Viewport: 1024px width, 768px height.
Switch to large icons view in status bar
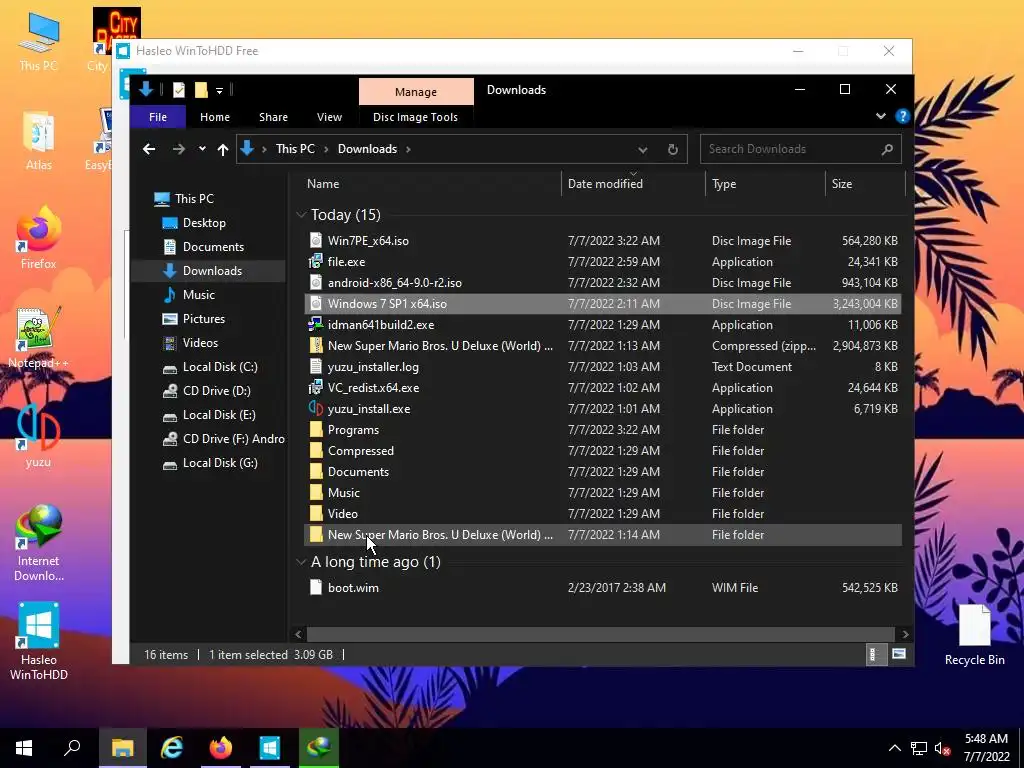click(x=899, y=654)
